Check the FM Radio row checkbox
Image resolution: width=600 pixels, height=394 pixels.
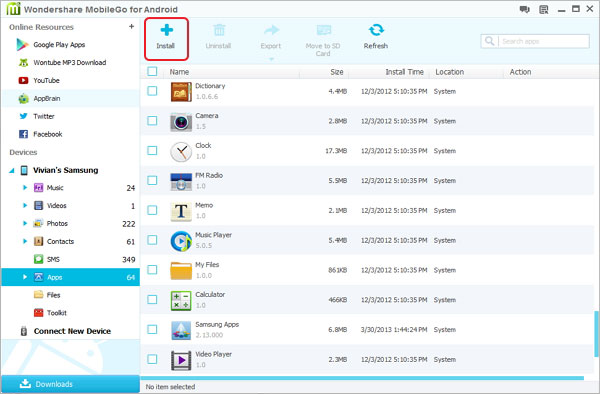coord(152,180)
